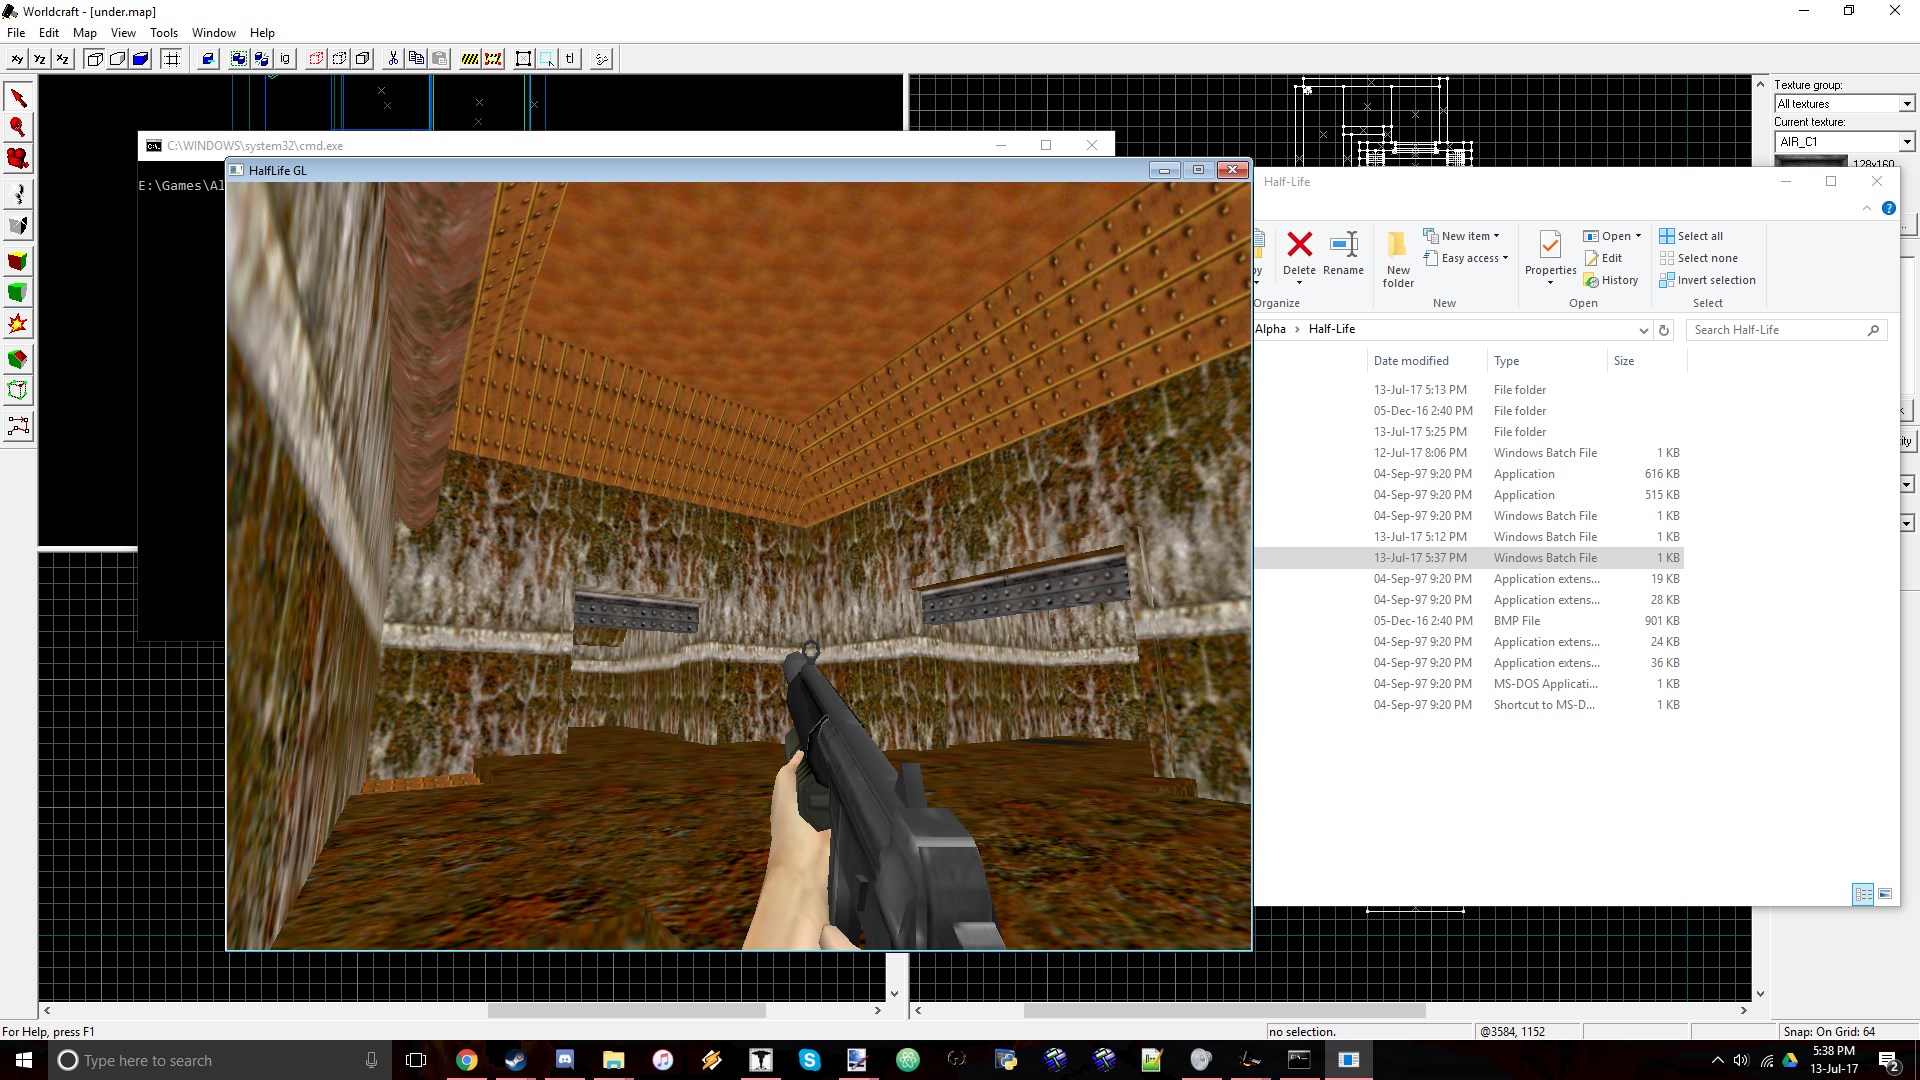Set 3D view to wireframe mode
Image resolution: width=1920 pixels, height=1080 pixels.
click(94, 59)
